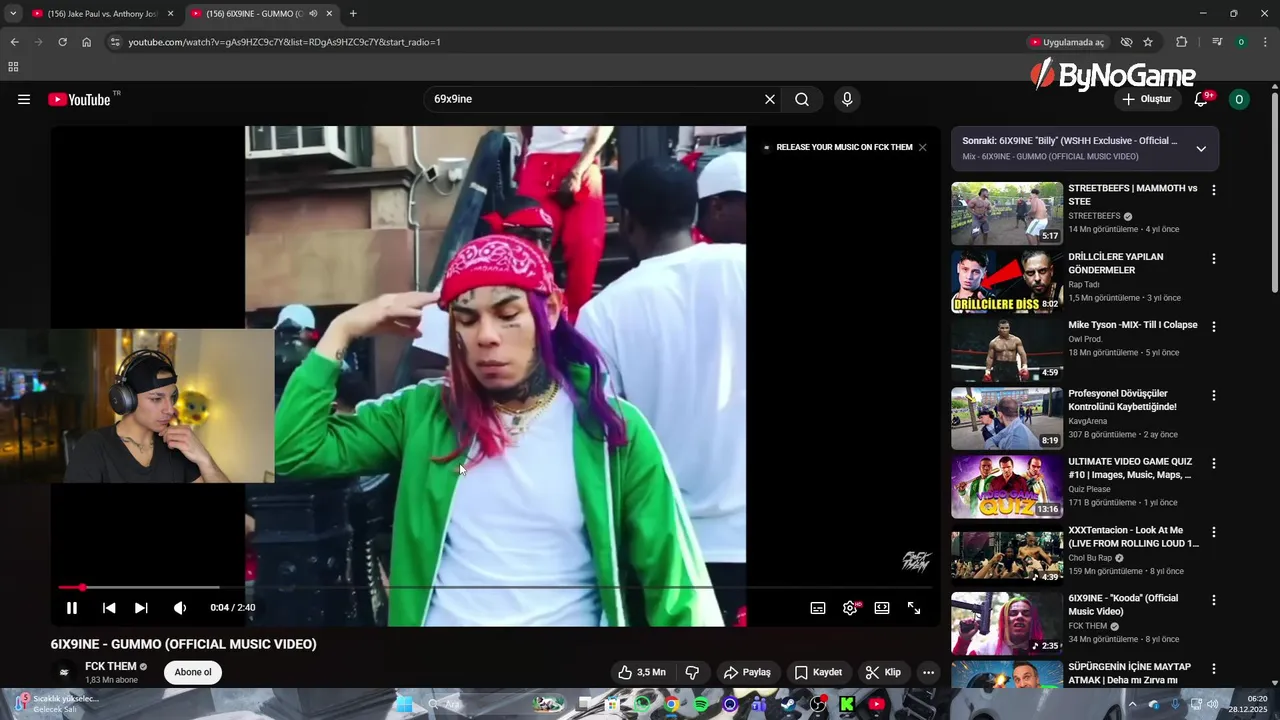
Task: Clear the 69x9ine search text
Action: 770,99
